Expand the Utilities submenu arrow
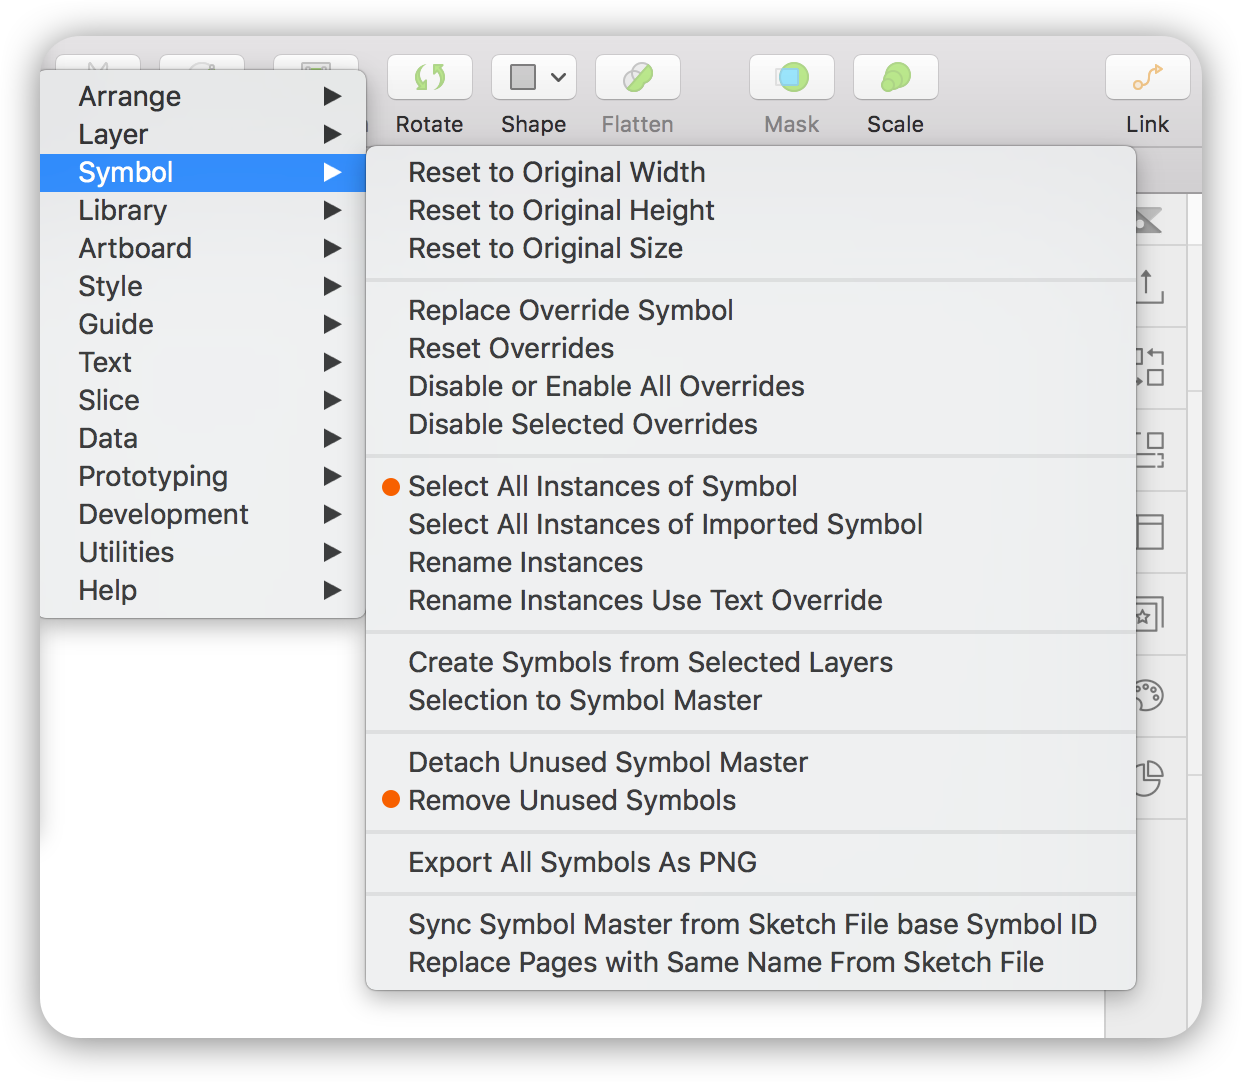This screenshot has height=1082, width=1242. [332, 553]
